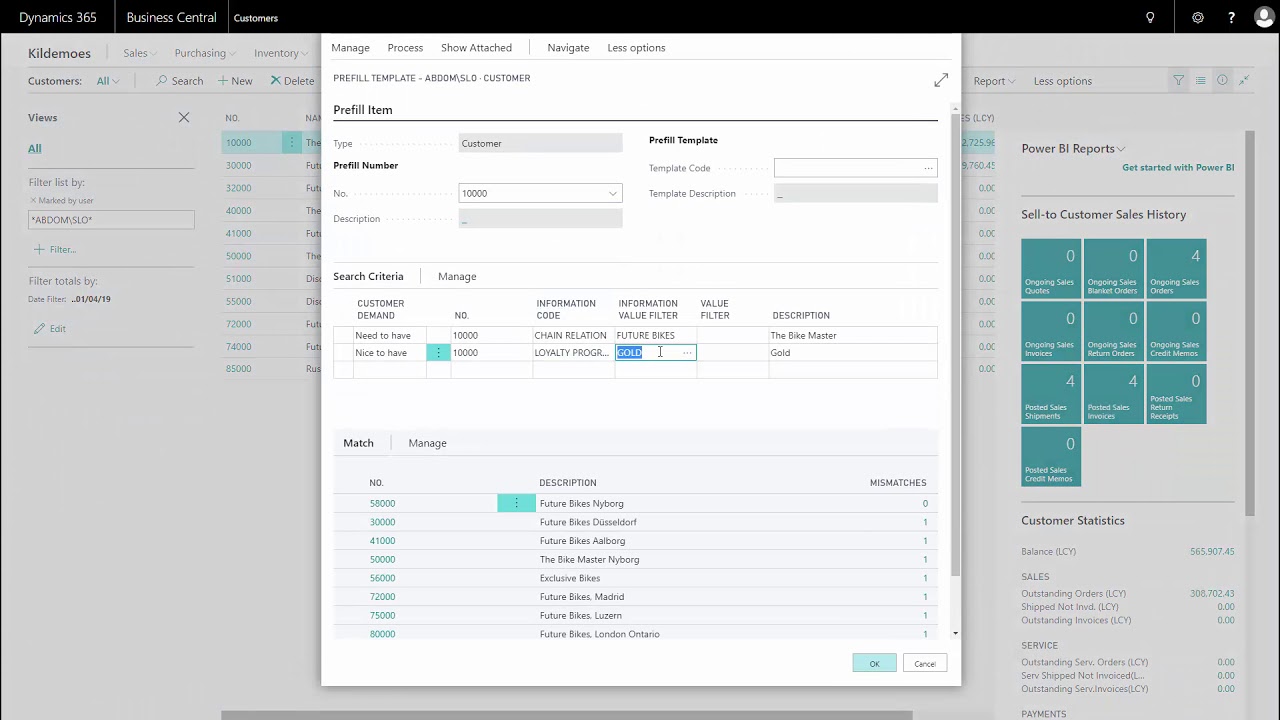Toggle the FactBox info icon on Customers page

(x=1222, y=81)
